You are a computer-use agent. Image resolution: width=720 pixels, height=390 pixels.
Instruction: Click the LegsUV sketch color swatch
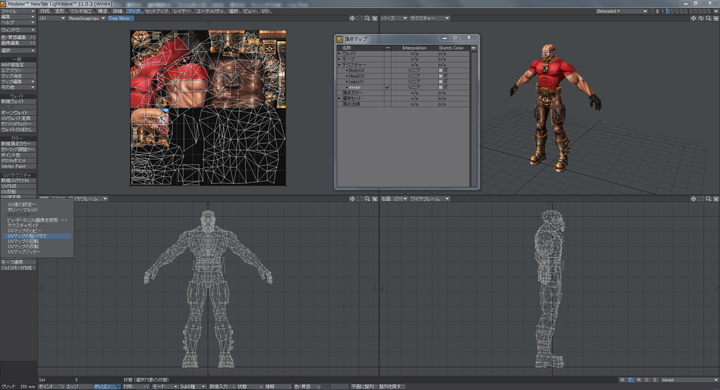point(441,82)
